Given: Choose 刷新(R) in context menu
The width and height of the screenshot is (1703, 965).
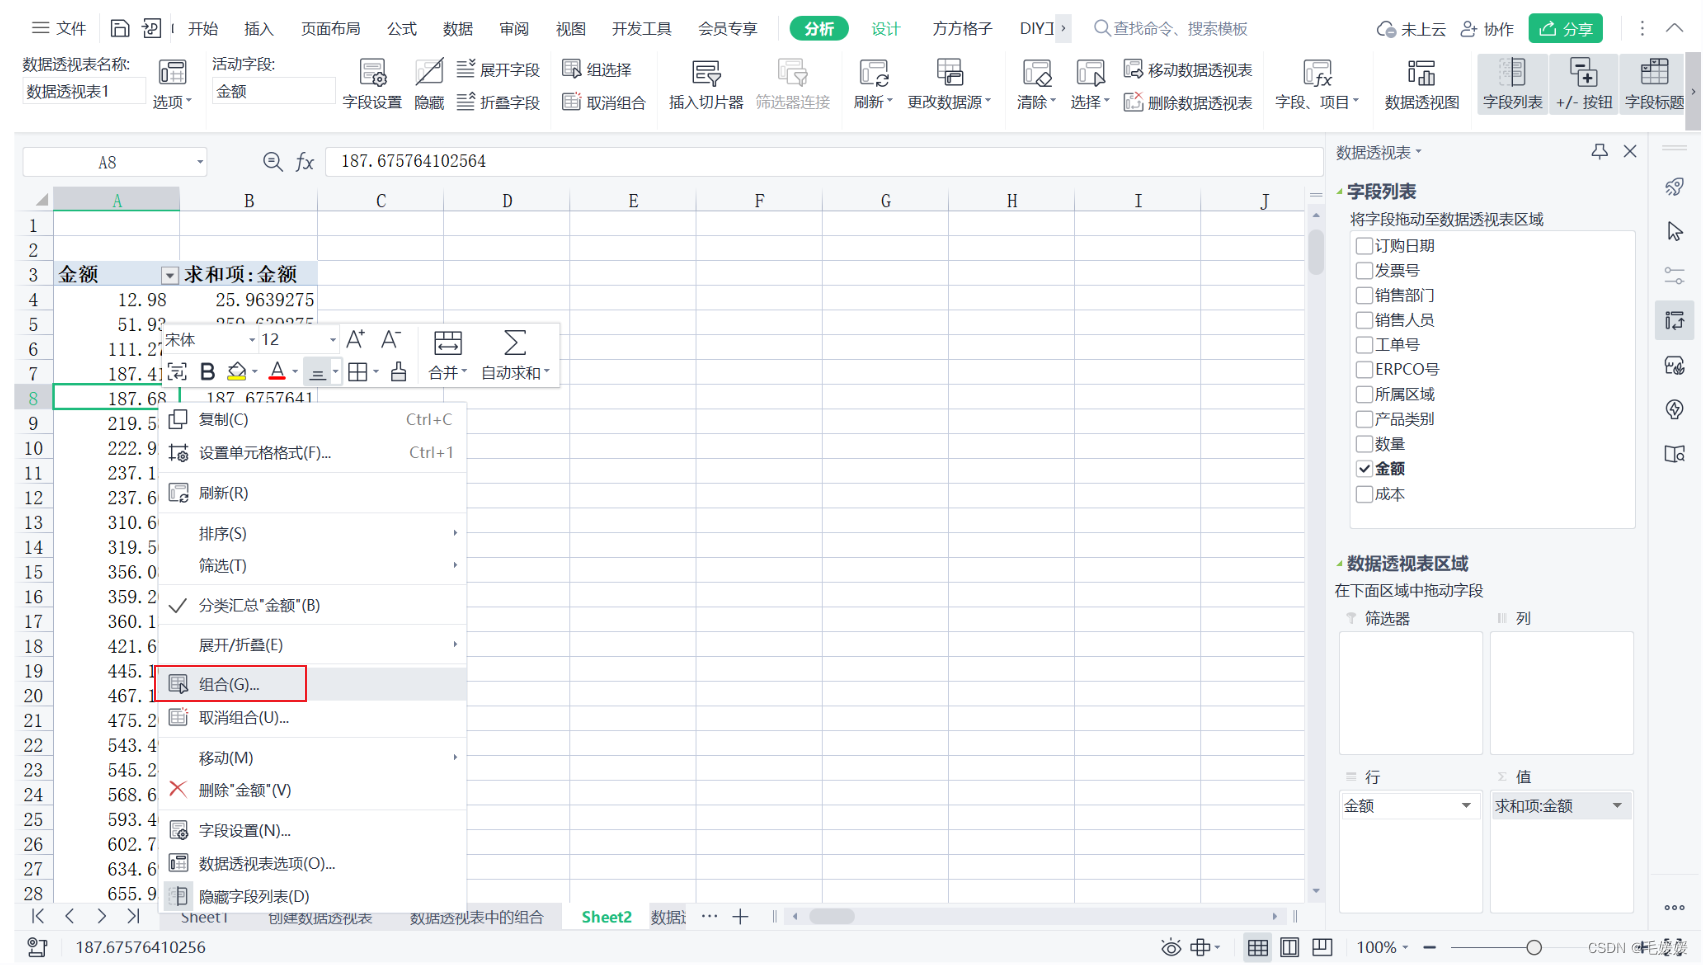Looking at the screenshot, I should [x=312, y=493].
